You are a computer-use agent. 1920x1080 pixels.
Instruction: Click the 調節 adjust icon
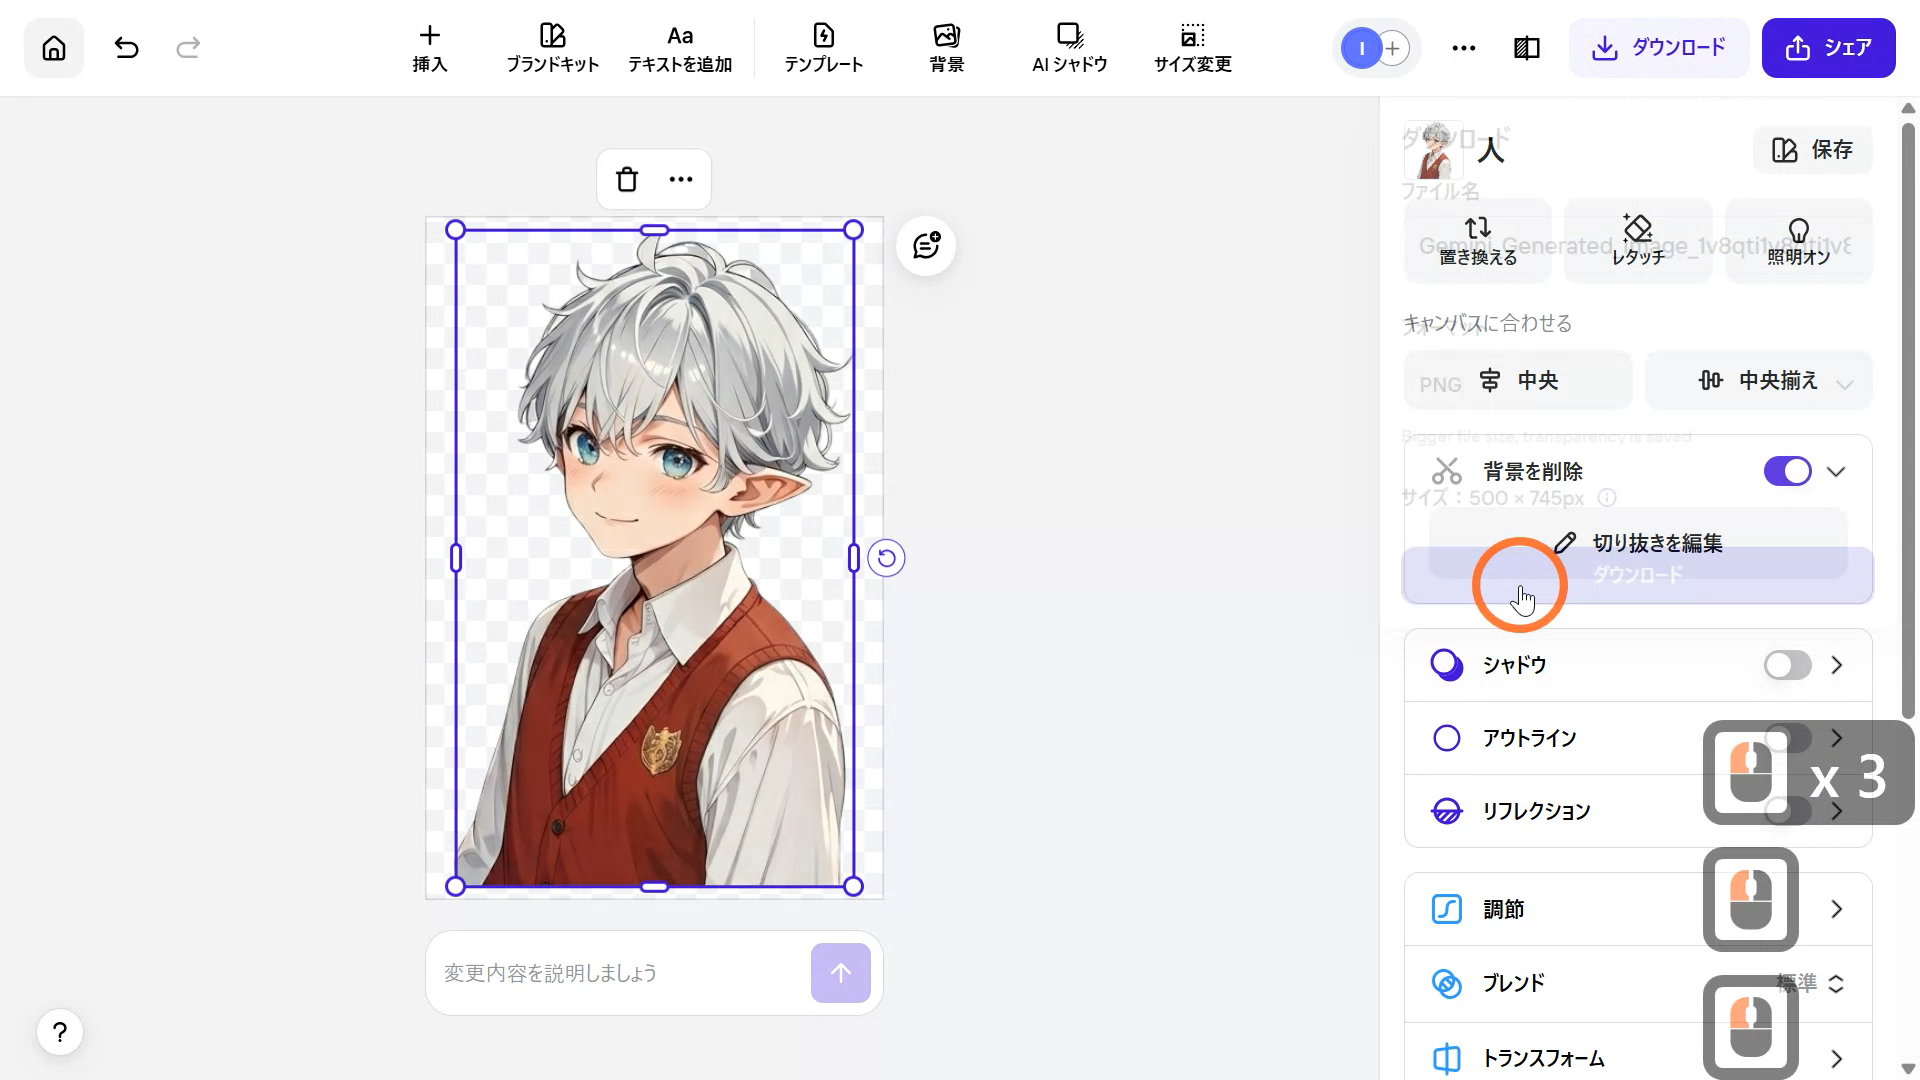click(x=1447, y=909)
